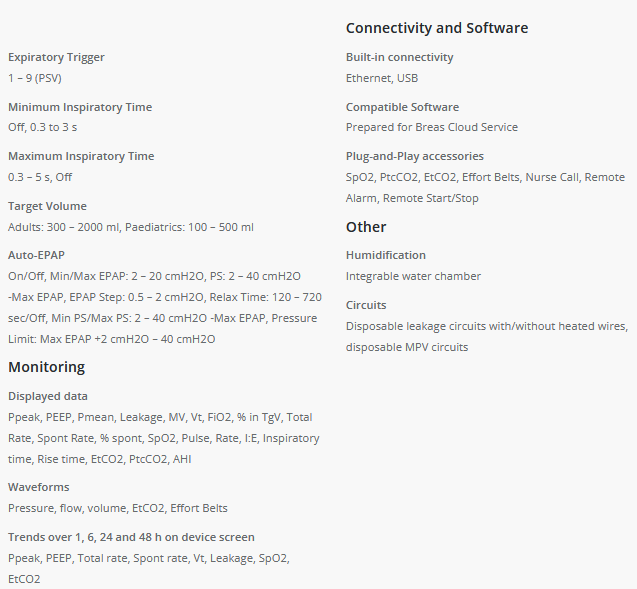Select the Expiratory Trigger label
The height and width of the screenshot is (589, 637).
pyautogui.click(x=56, y=58)
